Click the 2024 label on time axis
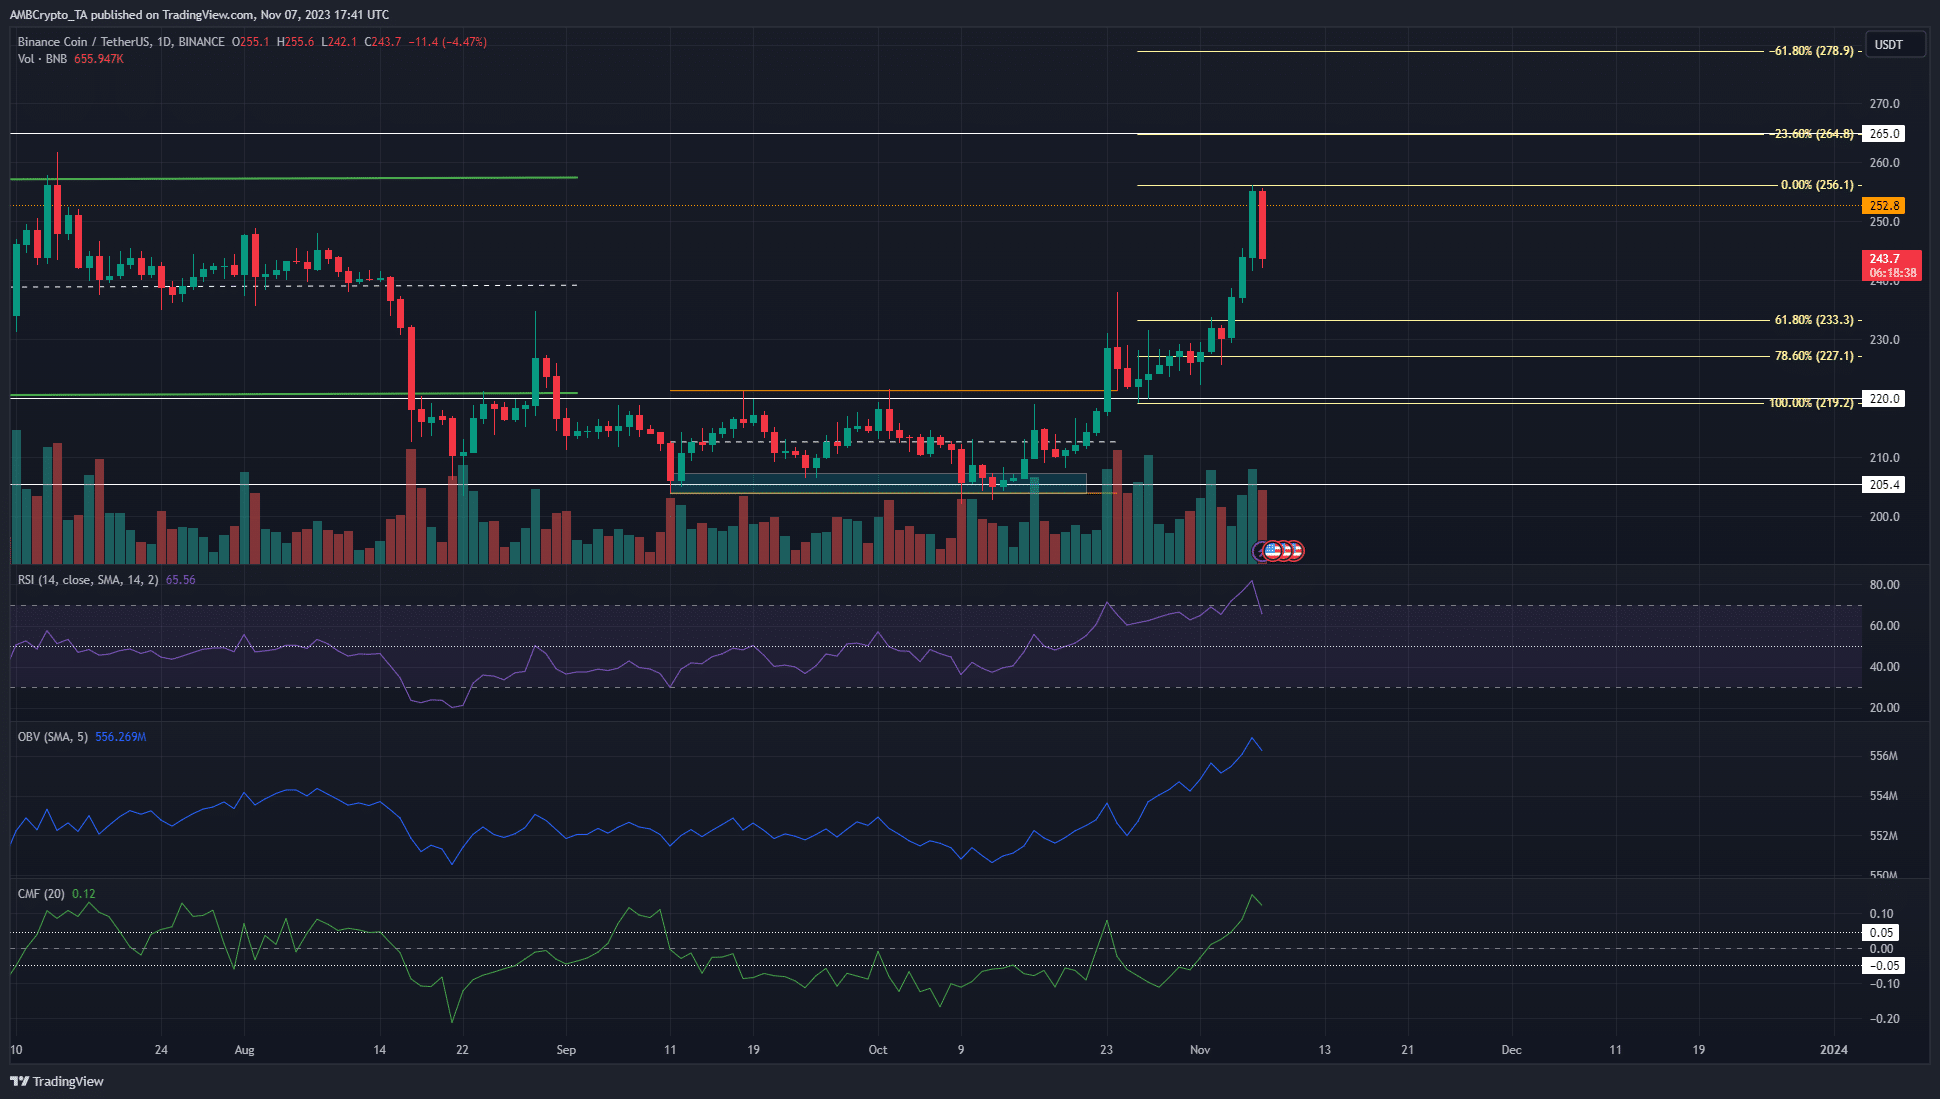 (x=1833, y=1050)
